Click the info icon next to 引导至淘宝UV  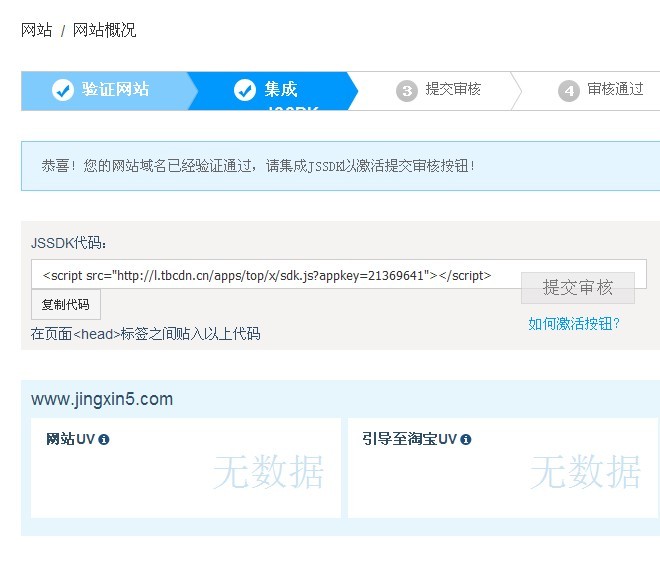(x=466, y=440)
